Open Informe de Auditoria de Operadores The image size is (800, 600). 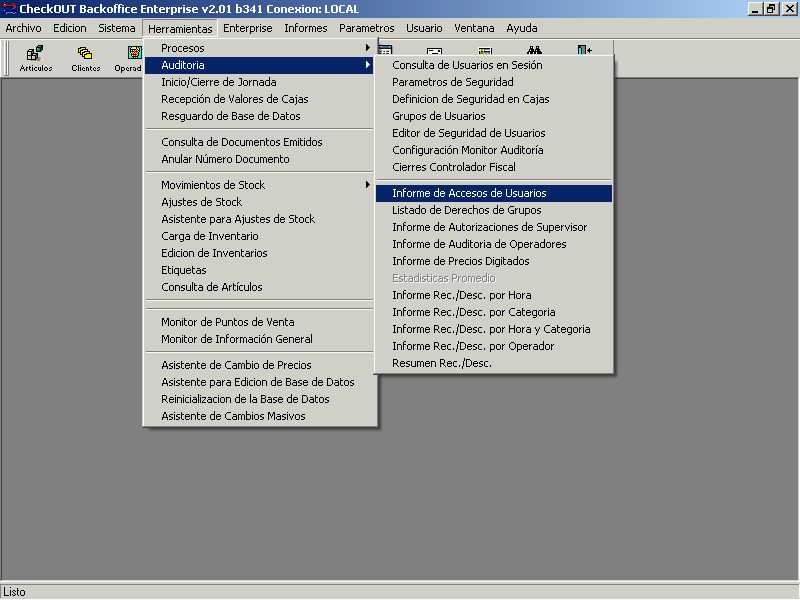[494, 244]
